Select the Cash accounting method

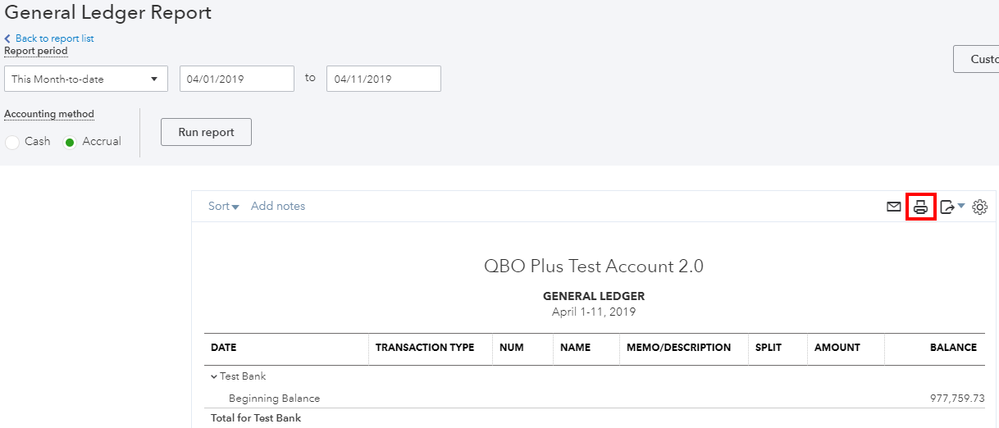13,142
